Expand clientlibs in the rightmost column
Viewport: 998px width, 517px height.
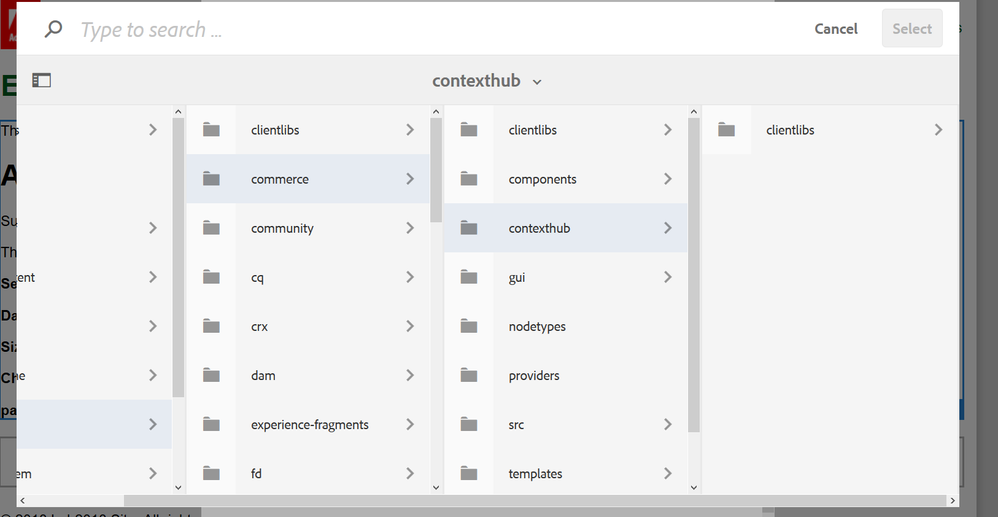click(x=938, y=130)
